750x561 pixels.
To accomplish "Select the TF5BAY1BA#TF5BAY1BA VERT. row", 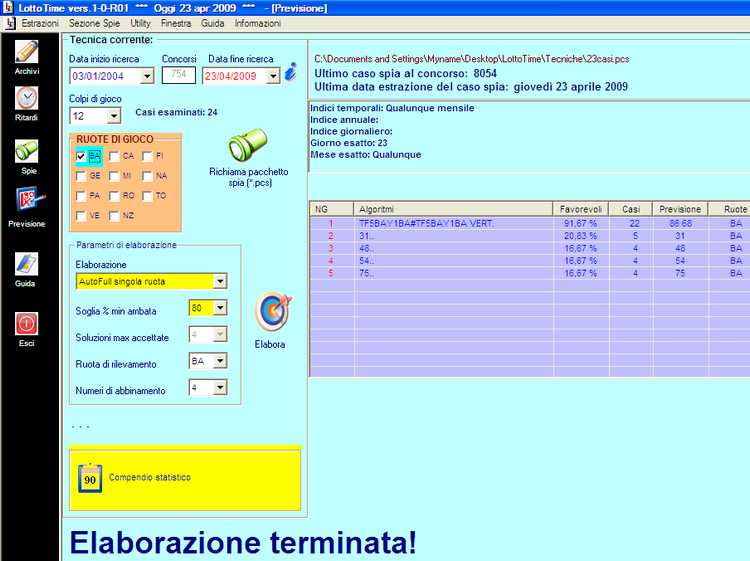I will 530,223.
